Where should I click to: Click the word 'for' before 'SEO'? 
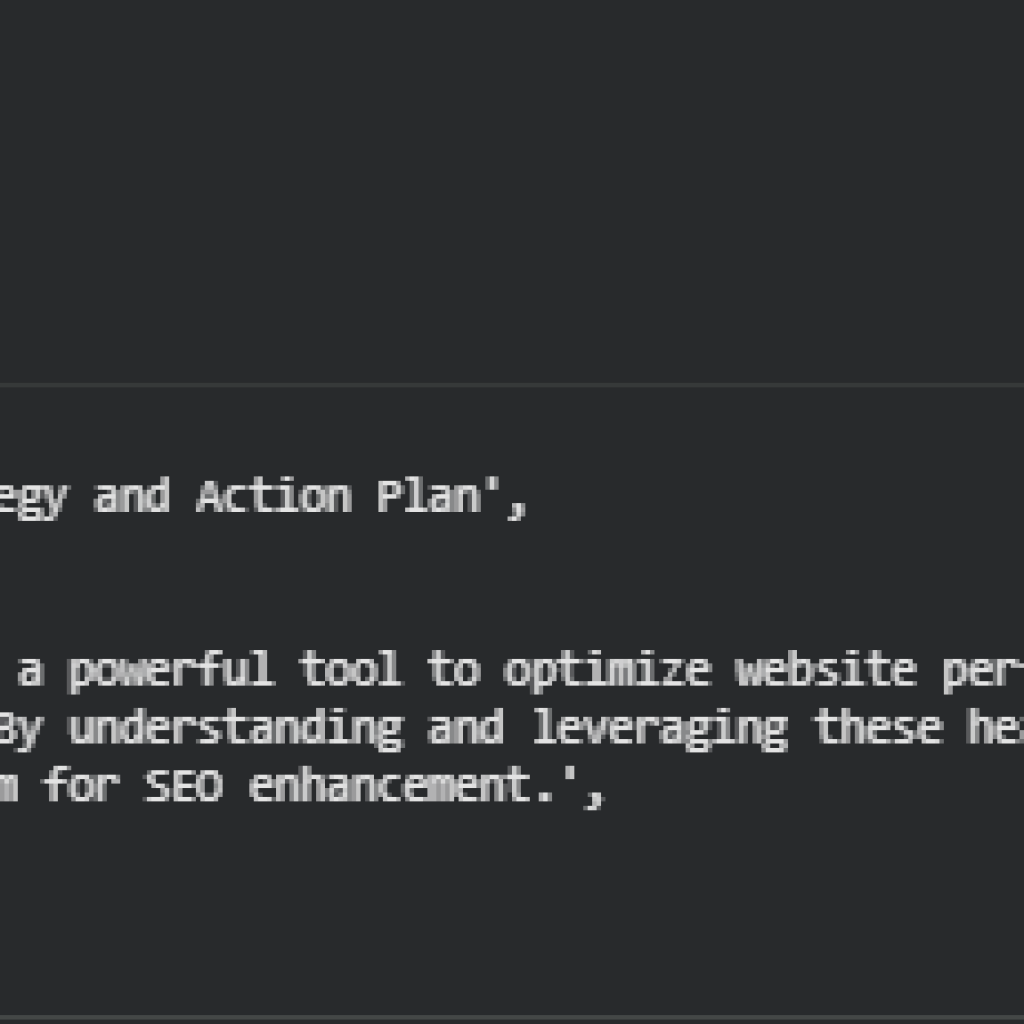click(x=80, y=788)
